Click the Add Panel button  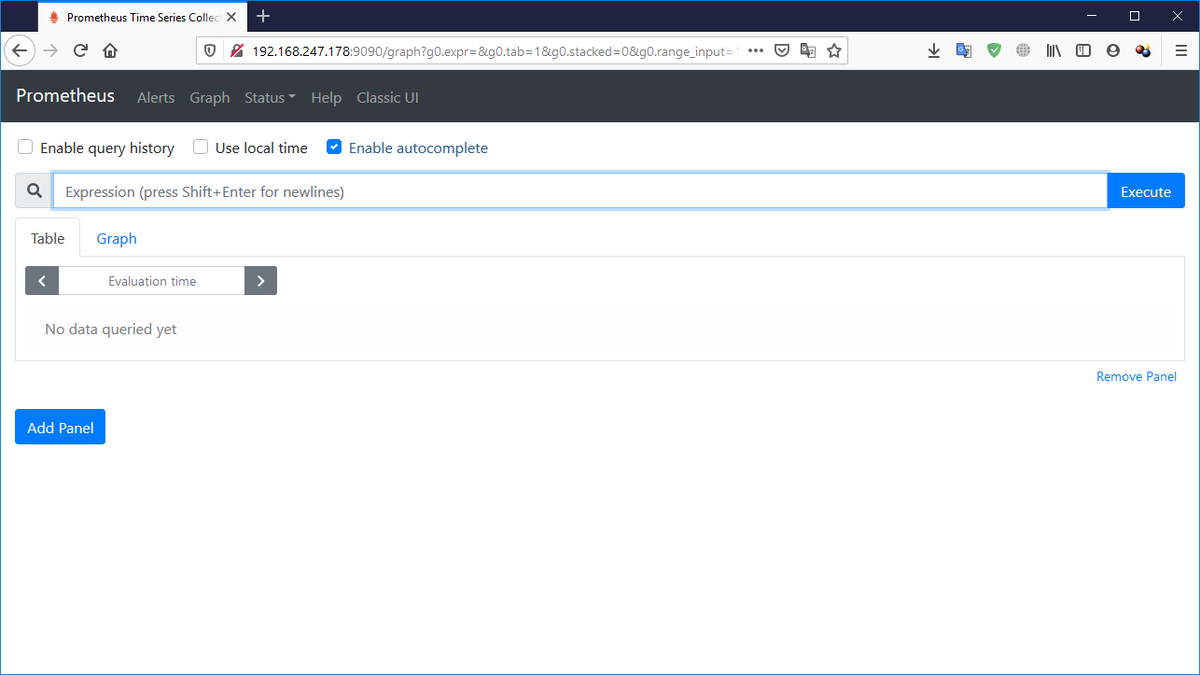point(60,427)
